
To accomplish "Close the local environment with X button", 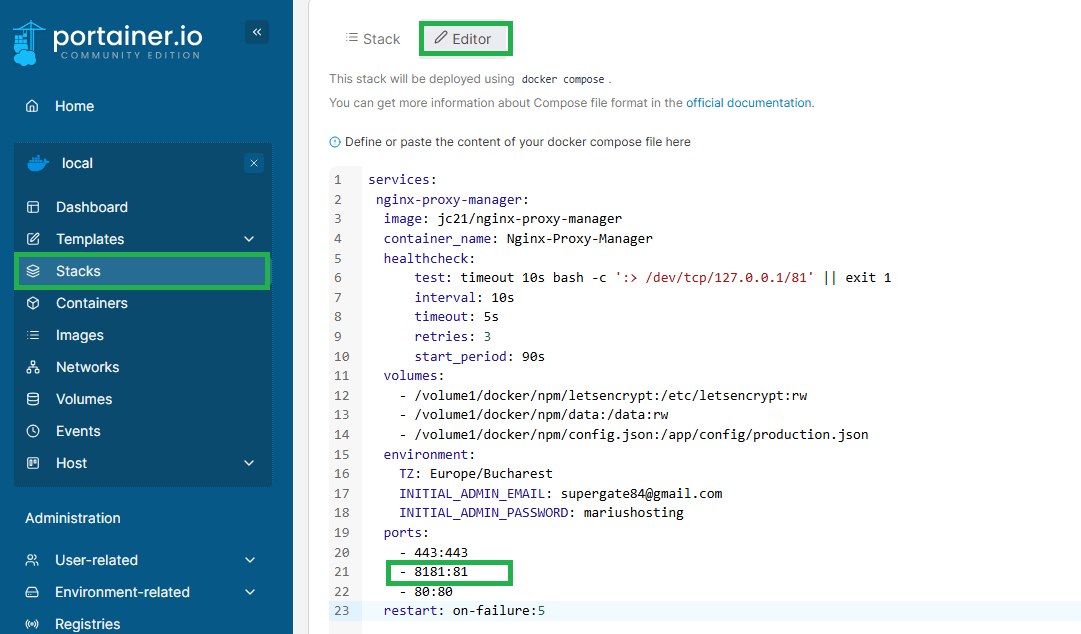I will click(x=254, y=163).
